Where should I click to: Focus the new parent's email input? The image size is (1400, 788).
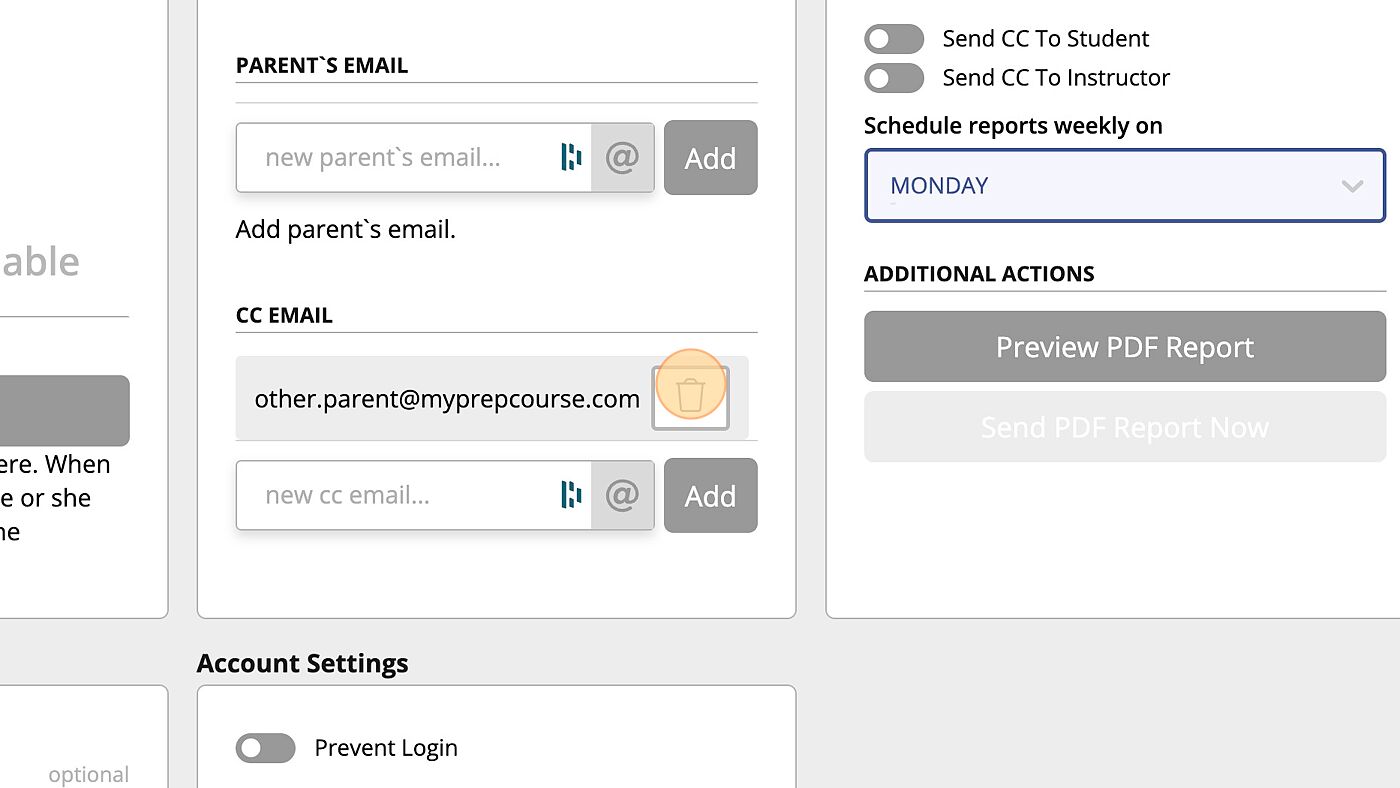click(x=400, y=158)
